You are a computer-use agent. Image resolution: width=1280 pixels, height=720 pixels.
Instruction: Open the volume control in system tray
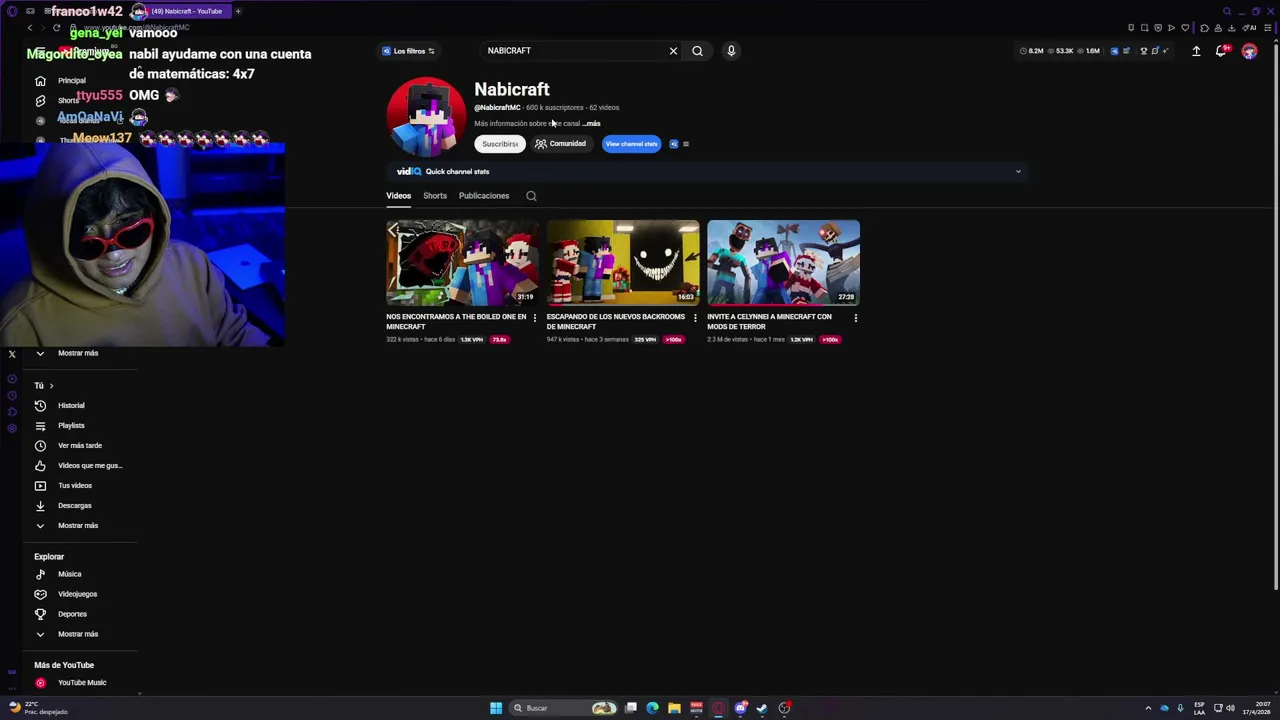1230,708
